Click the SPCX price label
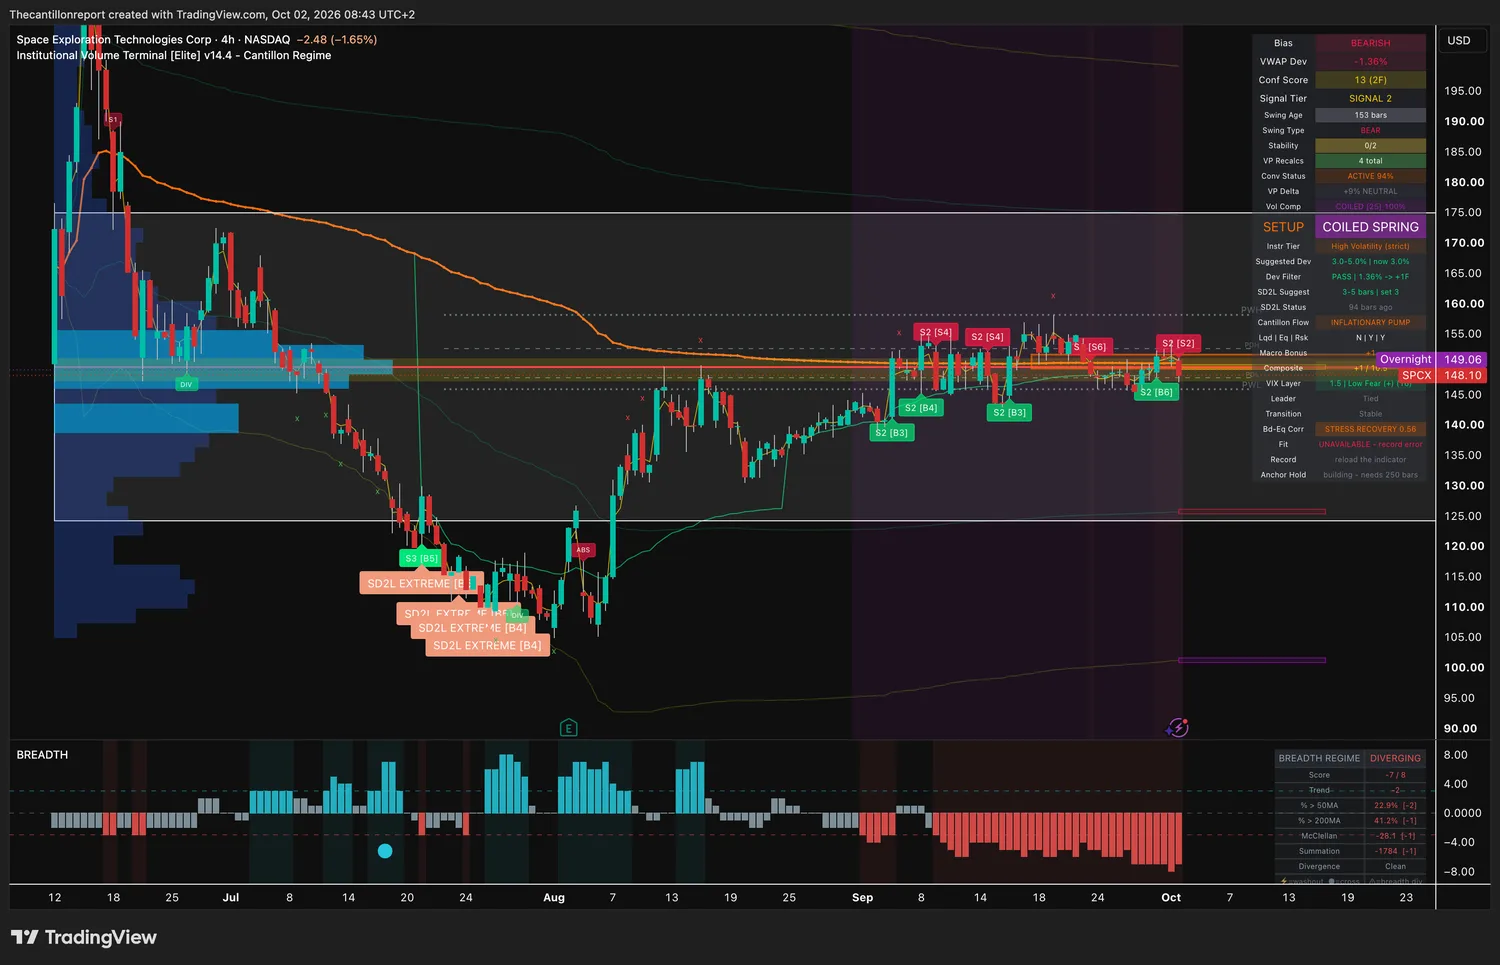The image size is (1500, 965). tap(1416, 375)
